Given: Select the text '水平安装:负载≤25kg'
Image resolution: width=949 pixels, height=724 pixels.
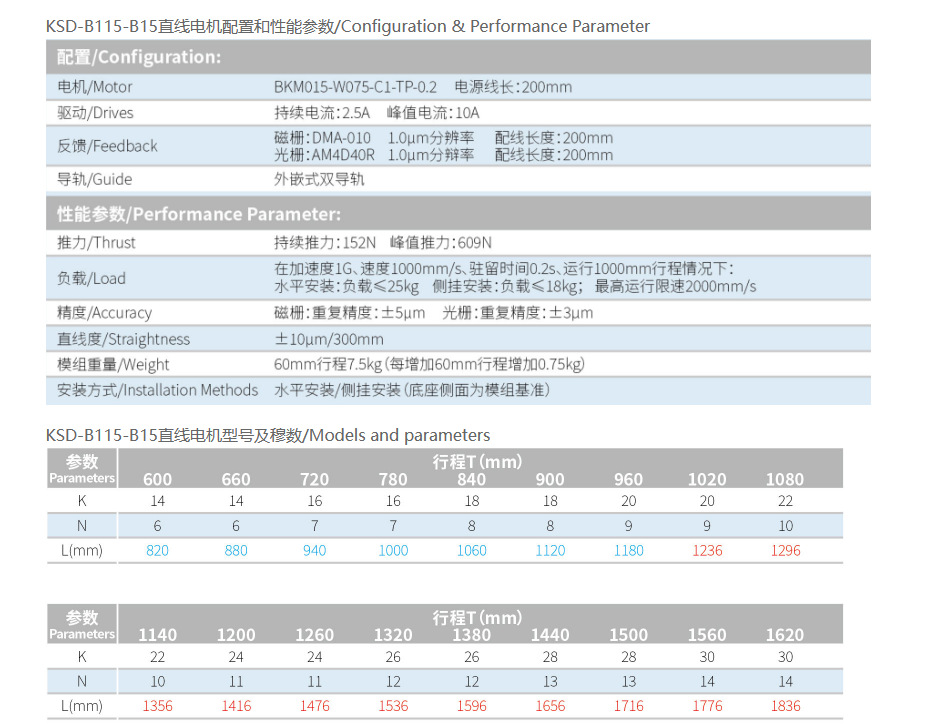Looking at the screenshot, I should (346, 286).
